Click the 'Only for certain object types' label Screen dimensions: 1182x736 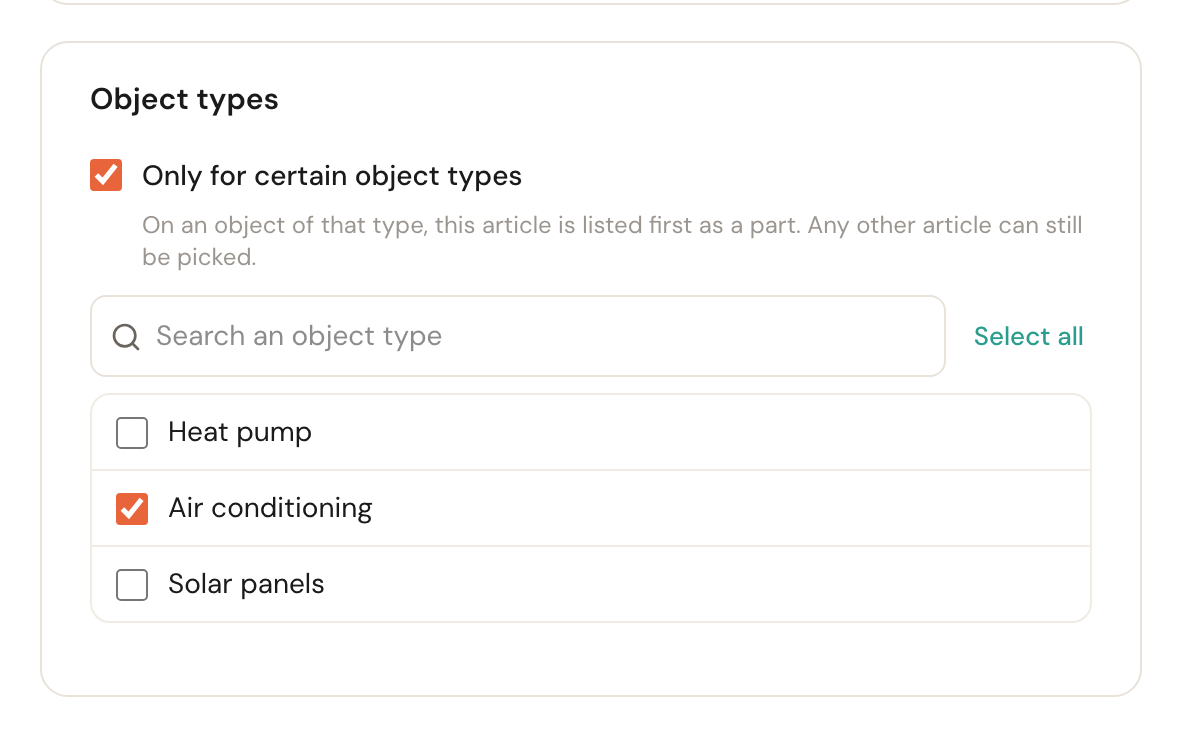pyautogui.click(x=332, y=176)
